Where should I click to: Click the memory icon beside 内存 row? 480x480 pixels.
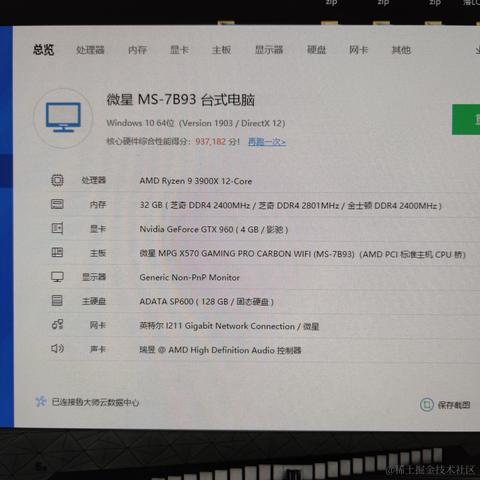[x=57, y=204]
